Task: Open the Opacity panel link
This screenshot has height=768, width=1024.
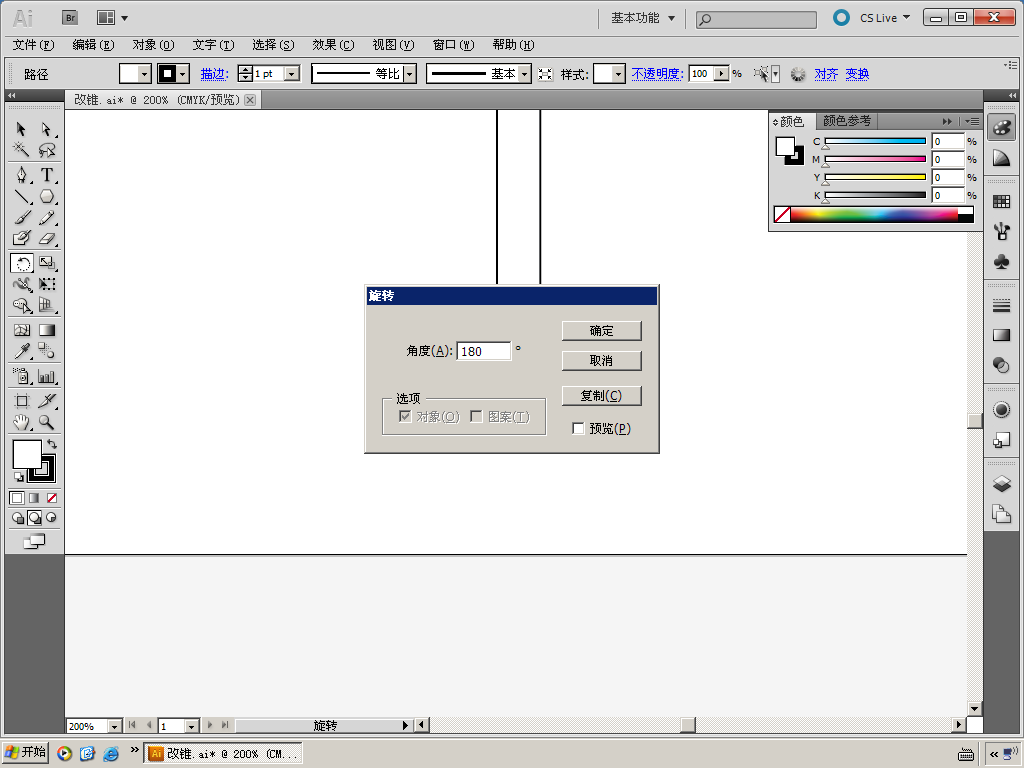Action: (657, 74)
